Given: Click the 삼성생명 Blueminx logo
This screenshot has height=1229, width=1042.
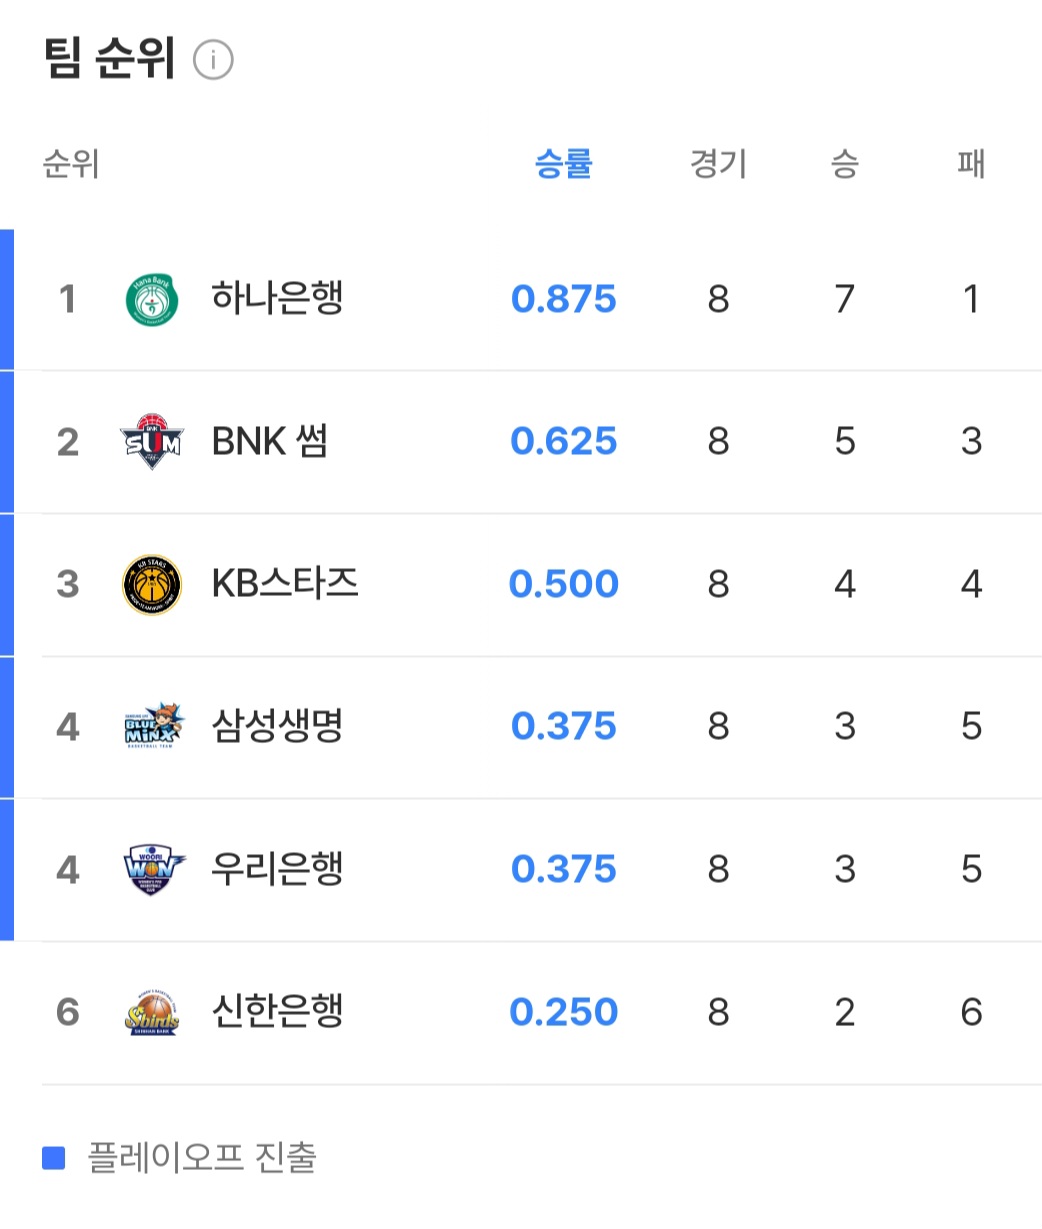Looking at the screenshot, I should coord(152,726).
